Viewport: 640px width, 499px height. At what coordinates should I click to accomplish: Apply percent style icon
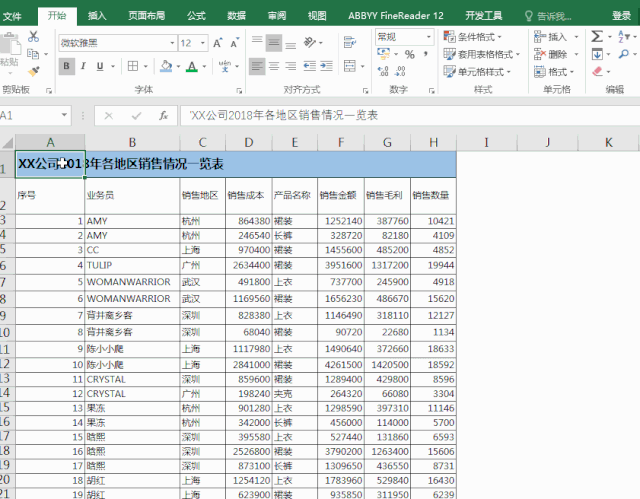(x=410, y=54)
